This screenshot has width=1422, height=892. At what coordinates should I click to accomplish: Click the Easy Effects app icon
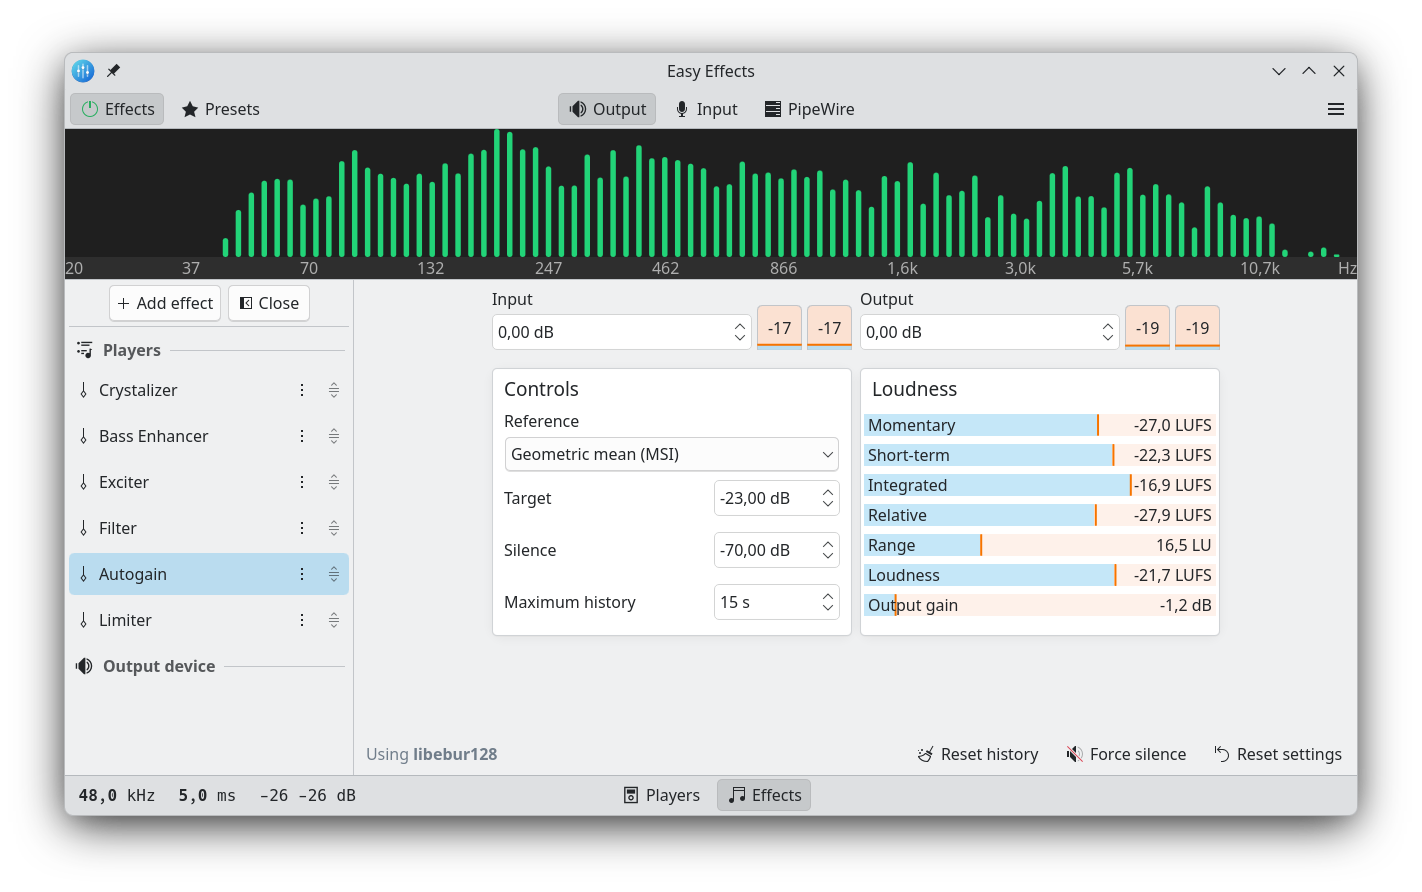click(x=83, y=71)
